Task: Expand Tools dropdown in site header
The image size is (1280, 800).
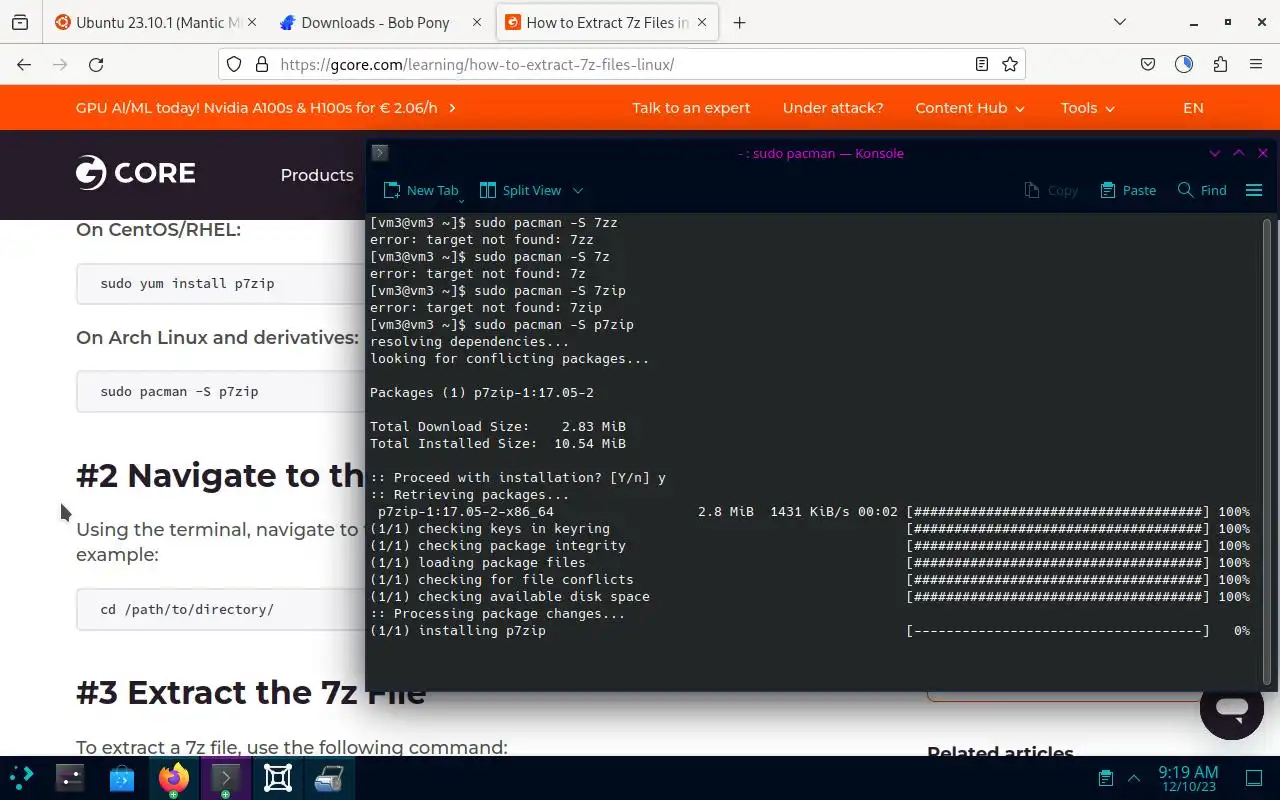Action: click(x=1088, y=108)
